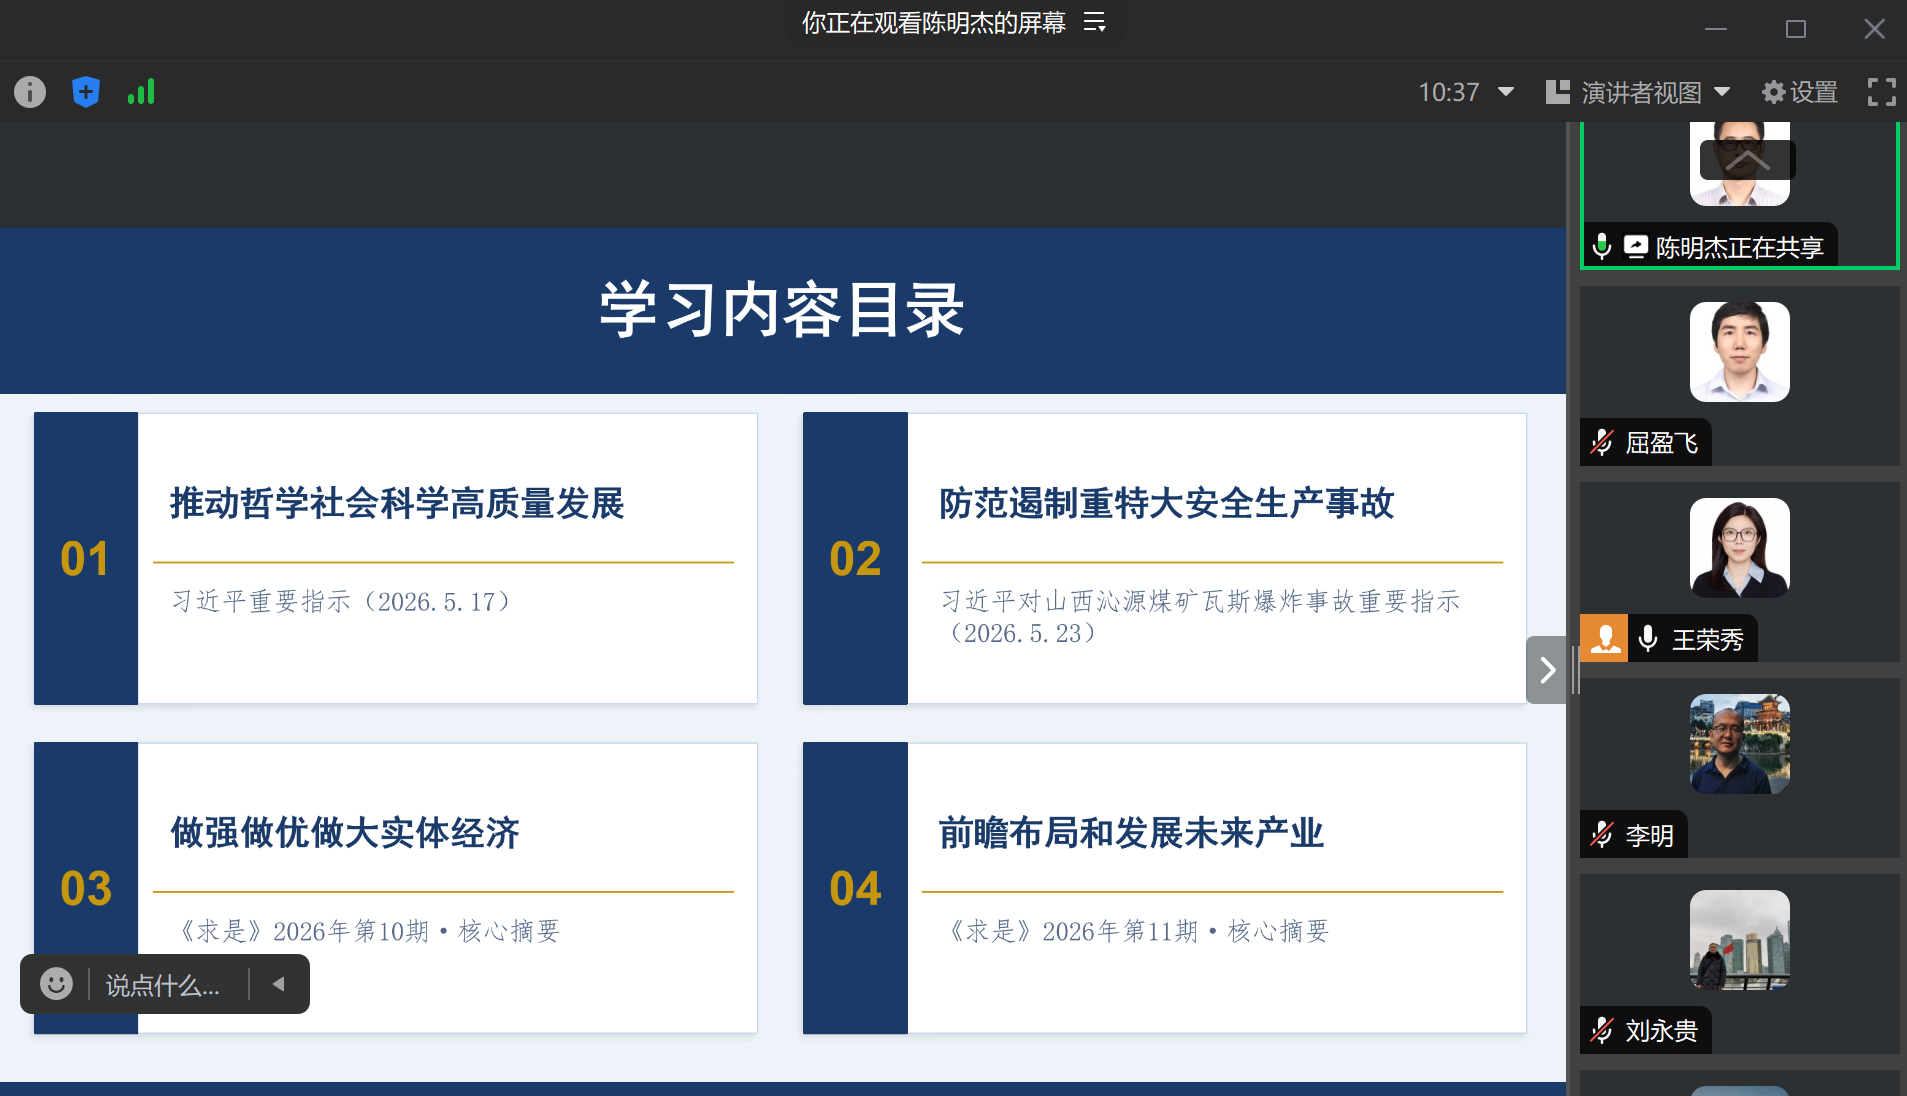Click the screen-share icon beside 陈明杰正在共享
This screenshot has height=1096, width=1907.
pyautogui.click(x=1635, y=246)
